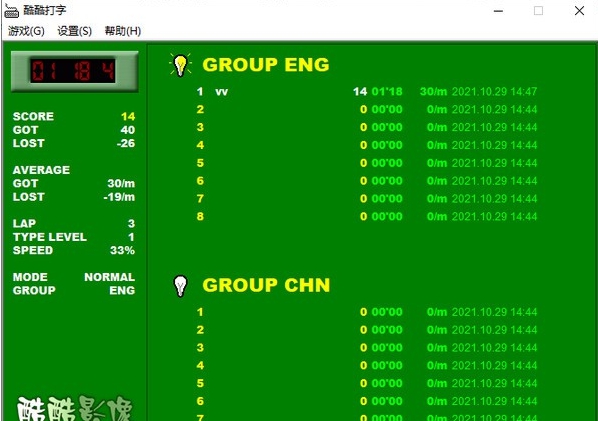Click player name vv in ENG rank 1

[222, 92]
